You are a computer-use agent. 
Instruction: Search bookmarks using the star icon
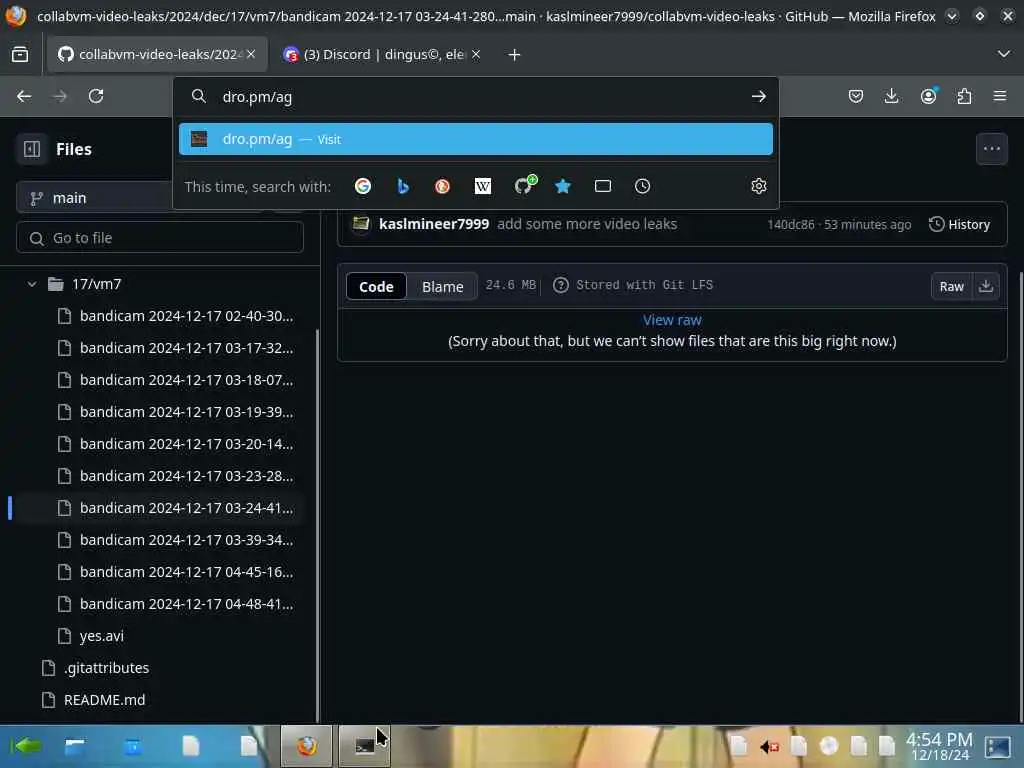[563, 187]
